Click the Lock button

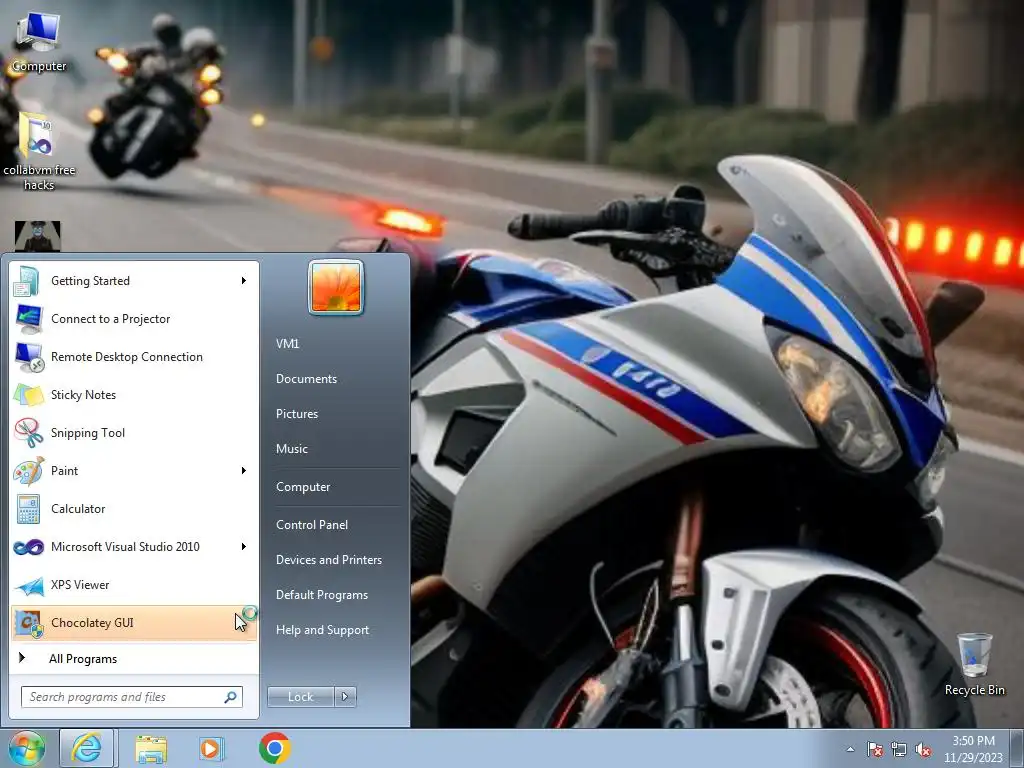(301, 697)
